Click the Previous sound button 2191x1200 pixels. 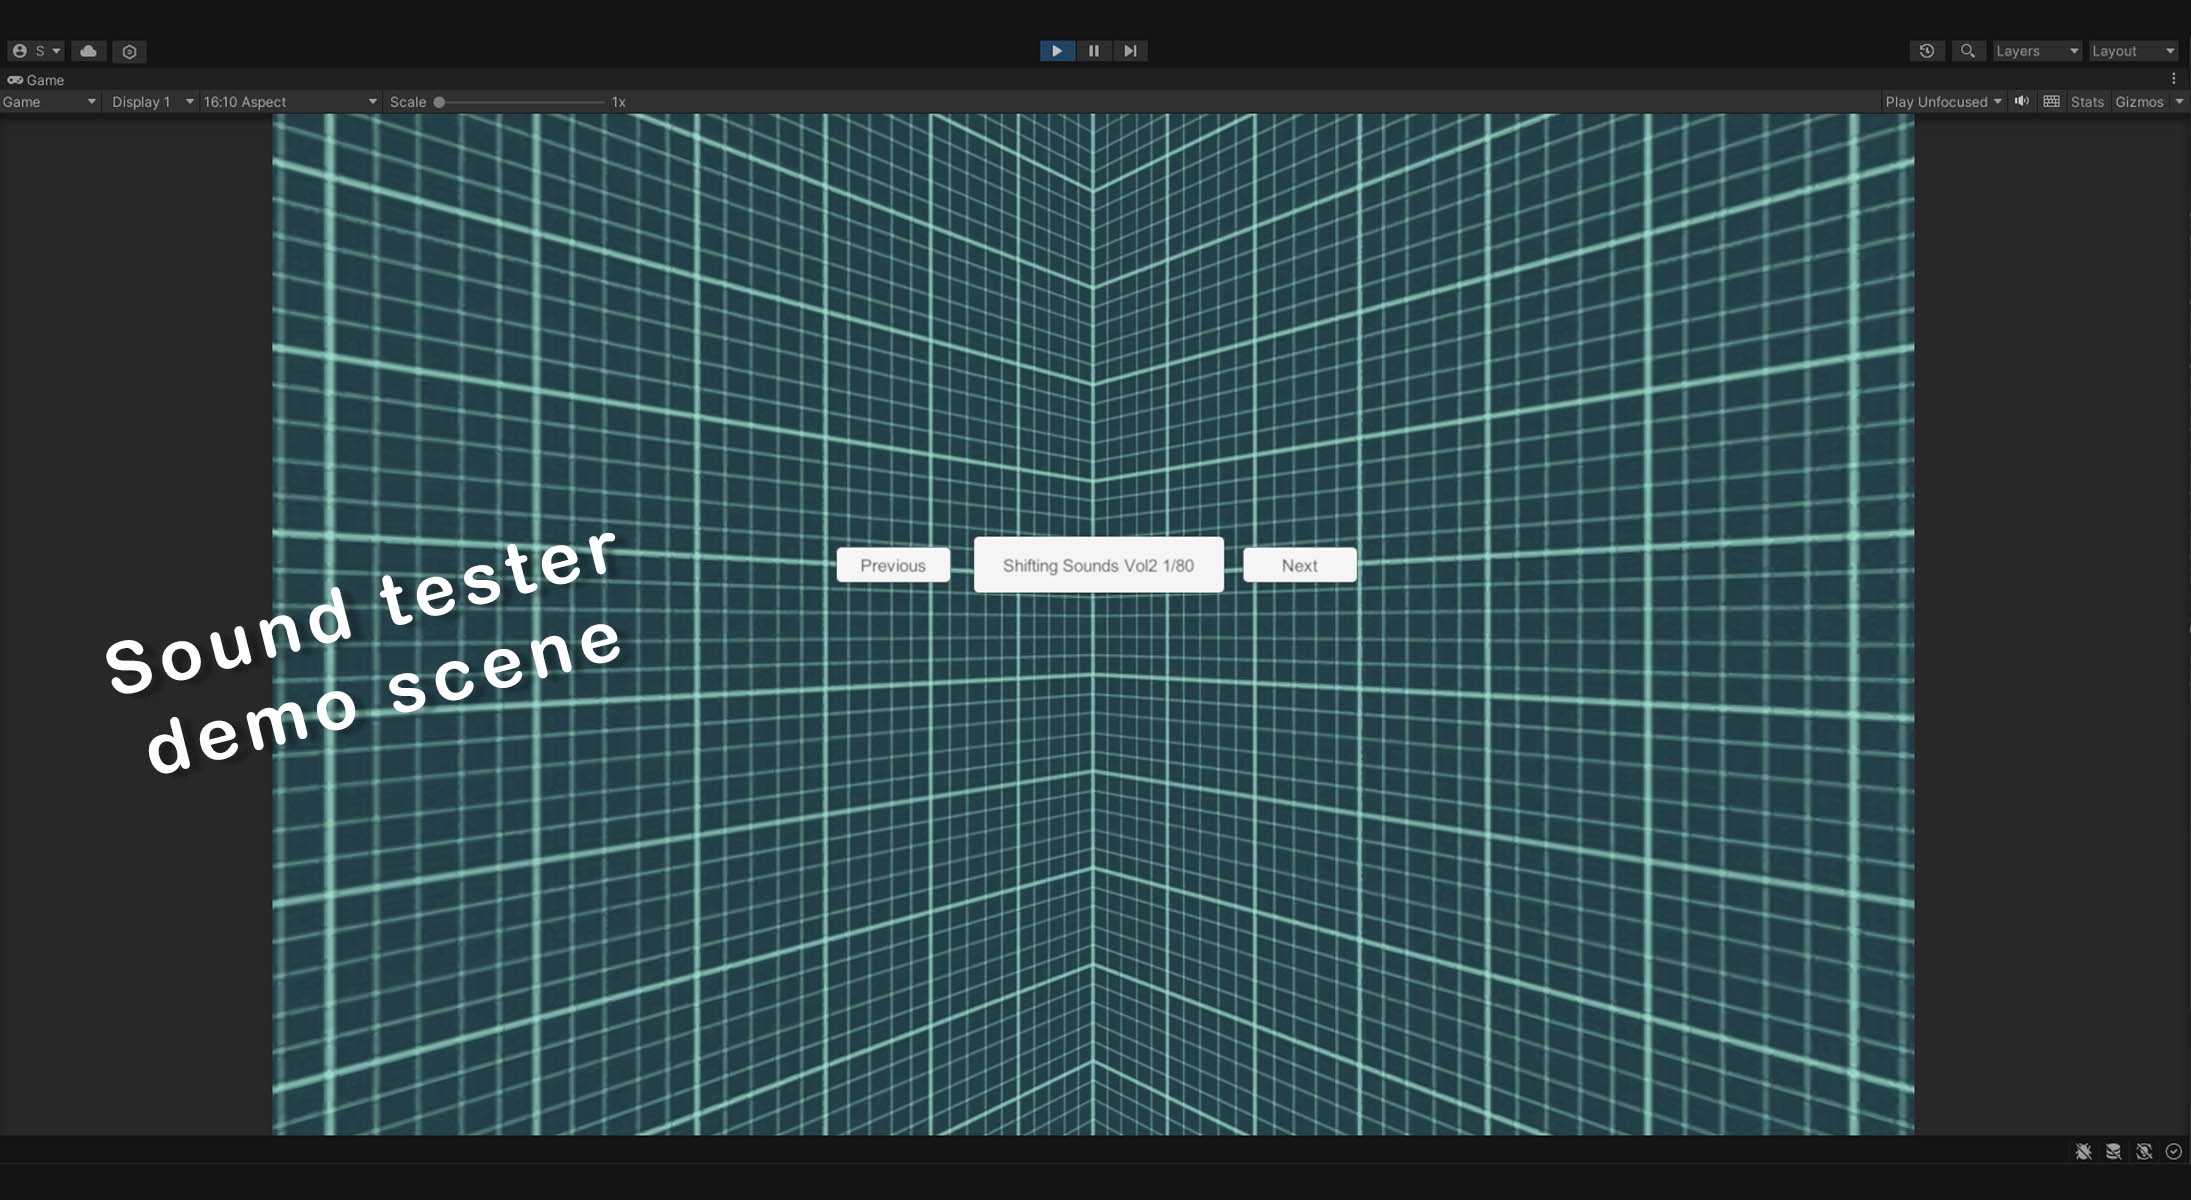click(893, 565)
